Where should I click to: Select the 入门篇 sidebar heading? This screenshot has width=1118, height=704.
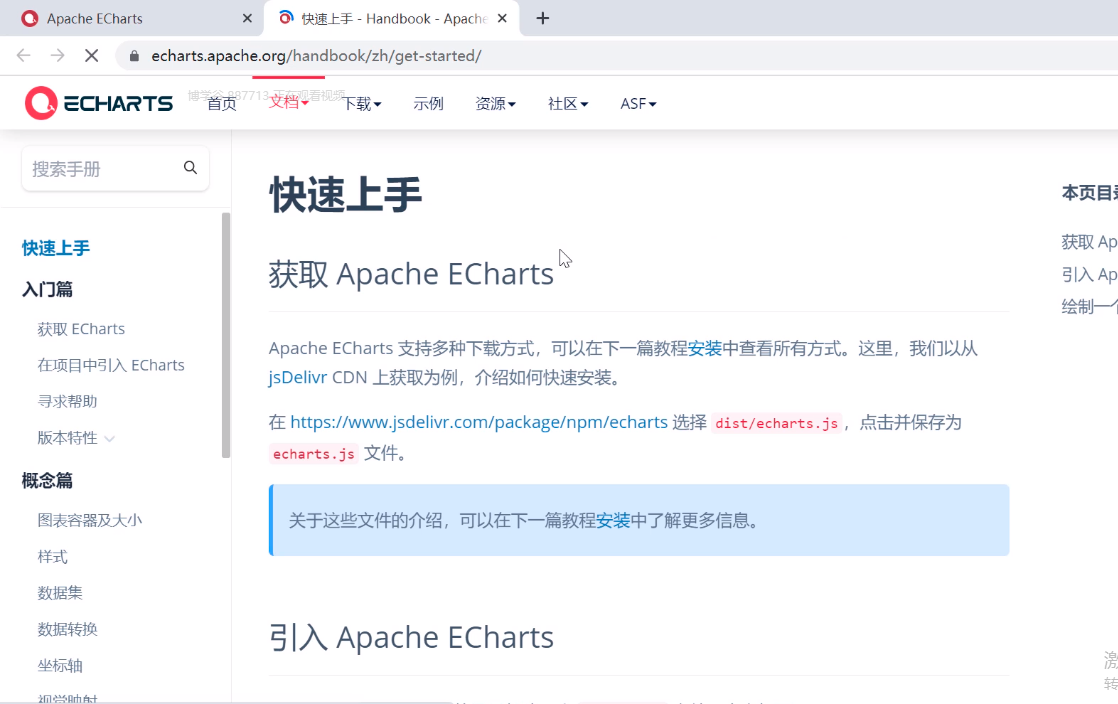(x=47, y=290)
